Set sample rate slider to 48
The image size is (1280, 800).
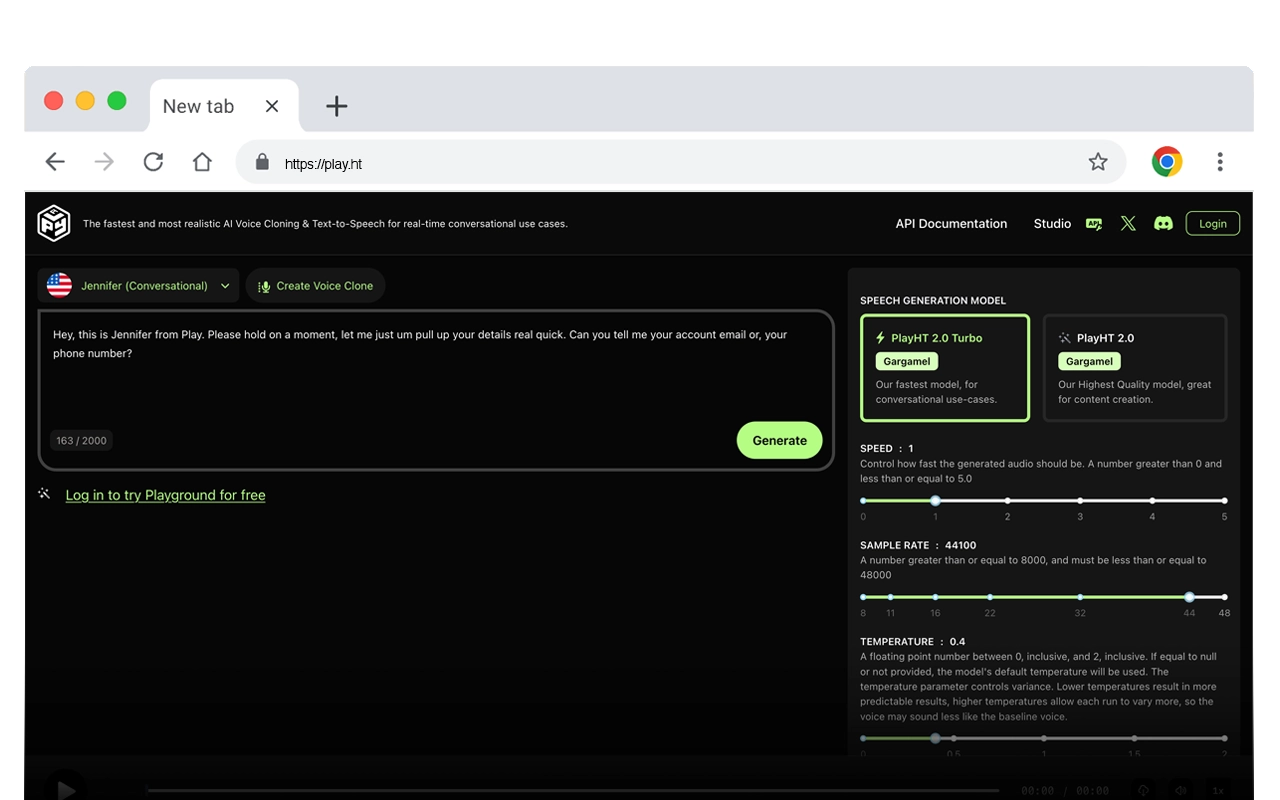tap(1224, 597)
